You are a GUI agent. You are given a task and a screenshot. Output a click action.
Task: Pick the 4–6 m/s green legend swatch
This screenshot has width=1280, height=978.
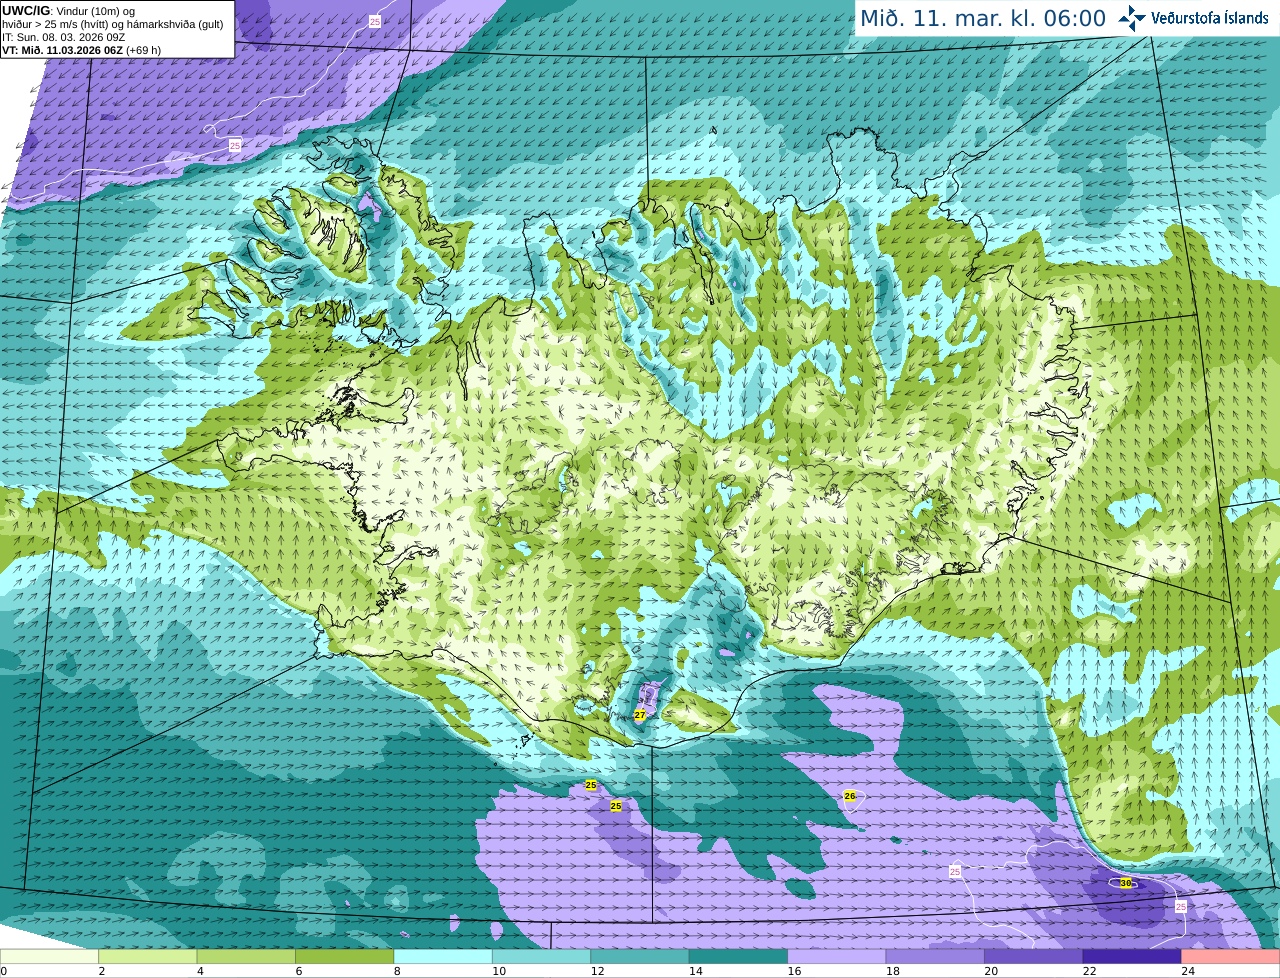tap(246, 956)
